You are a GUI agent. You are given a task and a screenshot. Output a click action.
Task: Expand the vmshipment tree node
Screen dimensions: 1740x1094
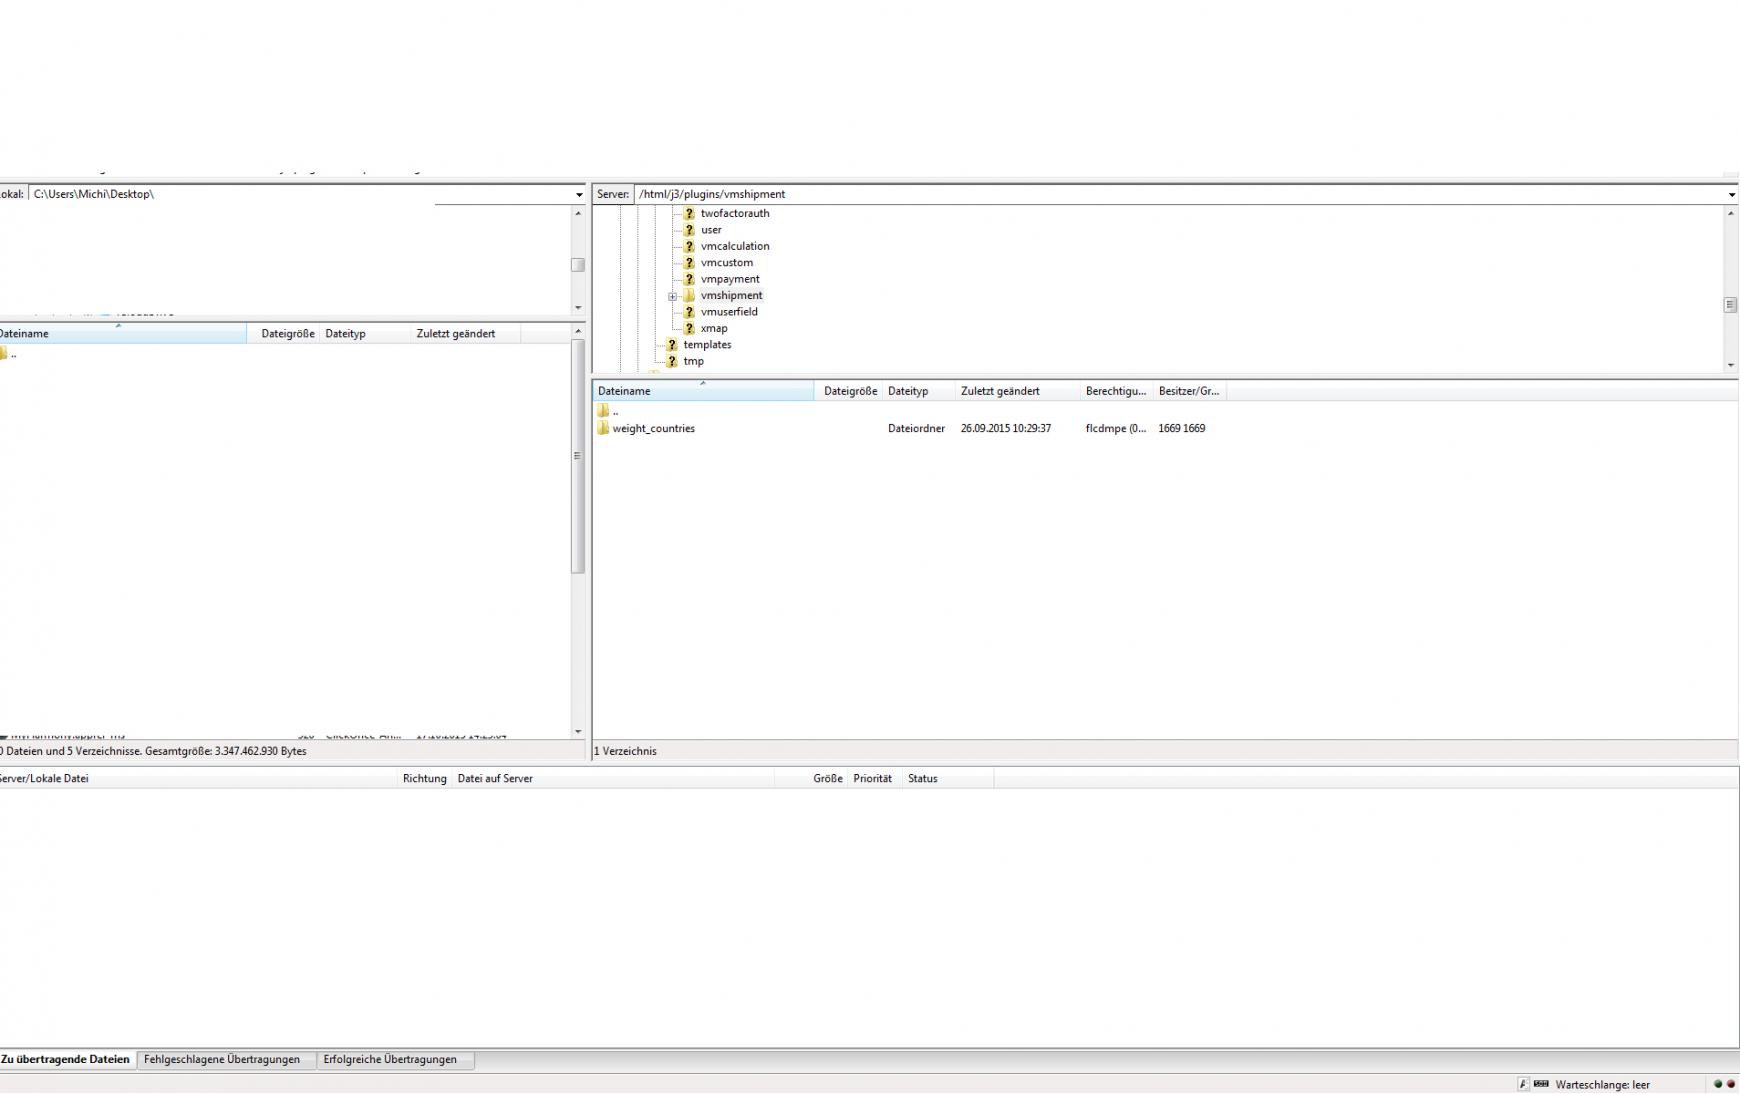pos(673,296)
